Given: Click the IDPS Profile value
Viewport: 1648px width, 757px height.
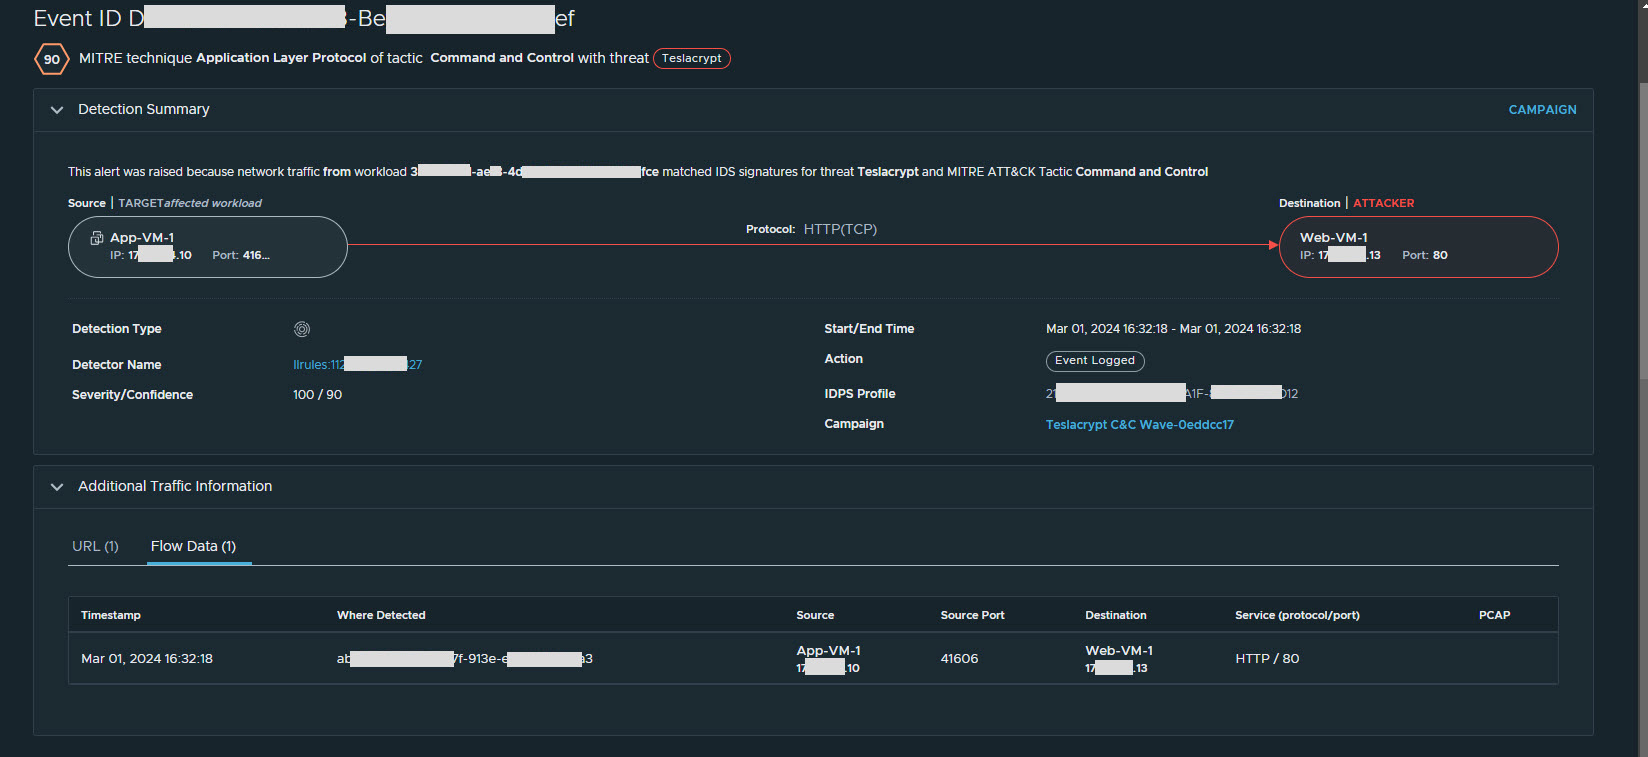Looking at the screenshot, I should point(1172,394).
